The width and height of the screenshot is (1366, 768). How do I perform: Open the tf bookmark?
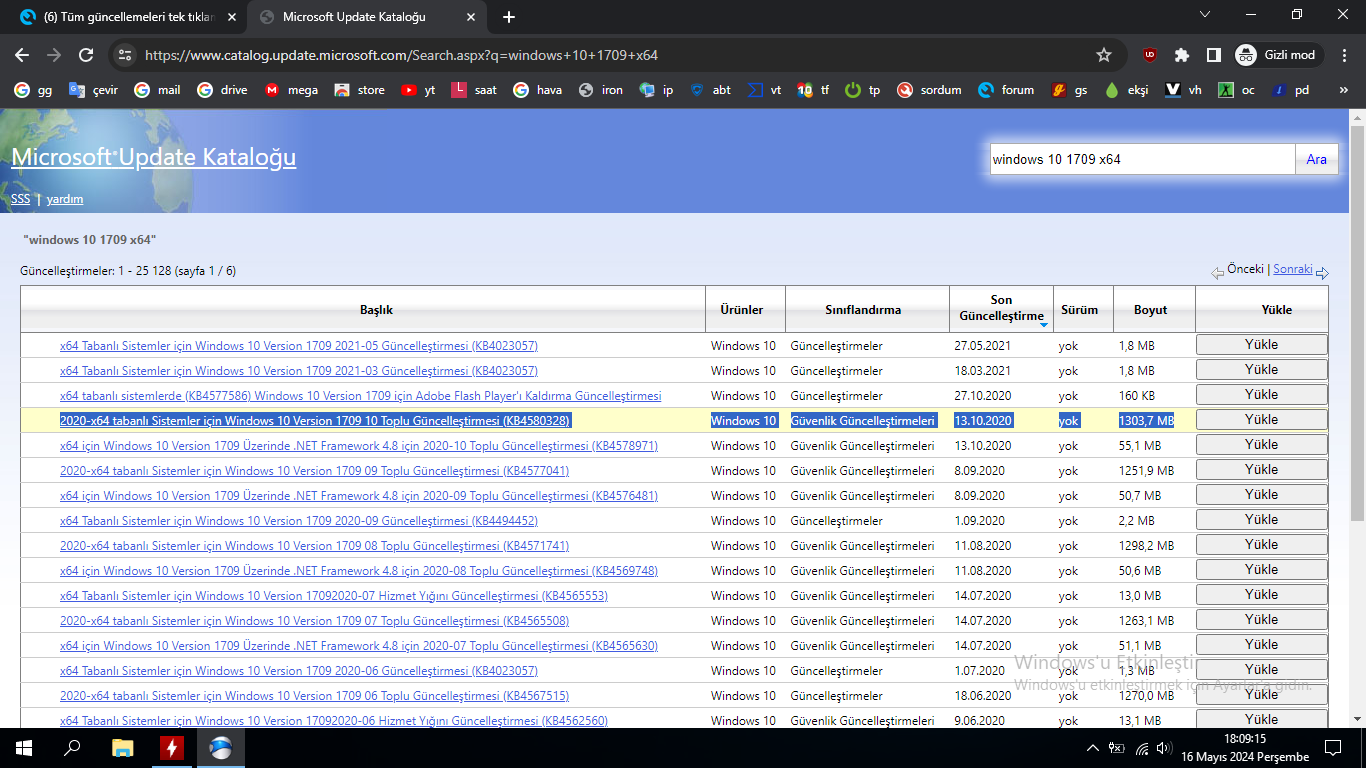pos(813,90)
